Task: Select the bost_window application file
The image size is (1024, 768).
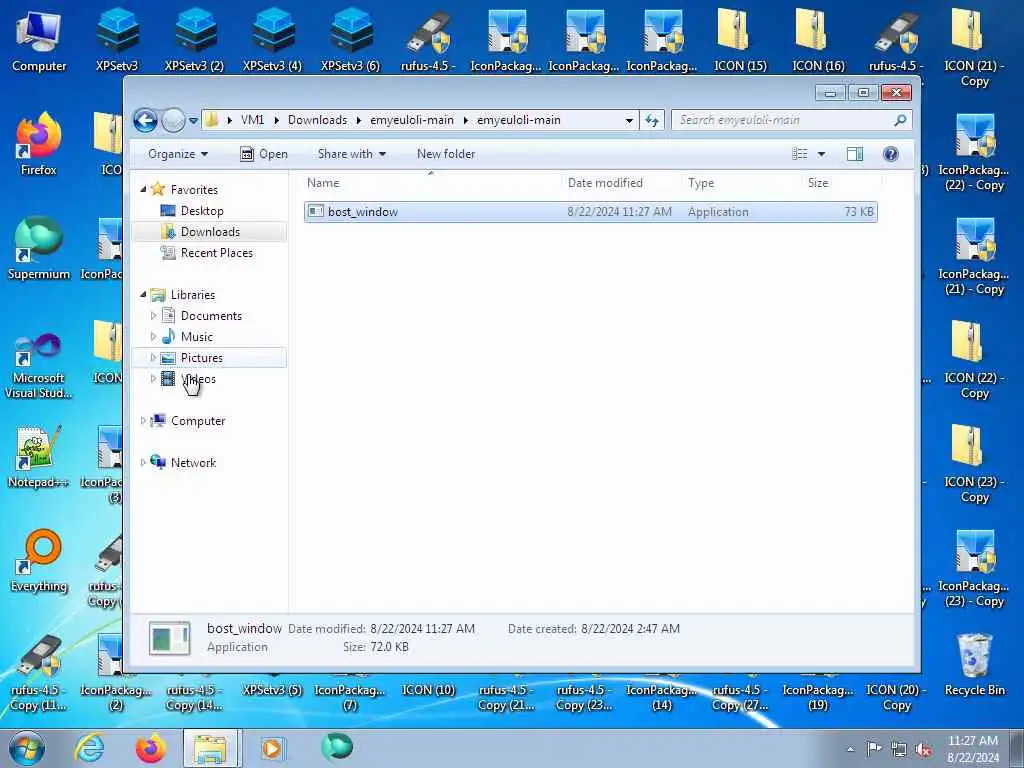Action: [590, 212]
